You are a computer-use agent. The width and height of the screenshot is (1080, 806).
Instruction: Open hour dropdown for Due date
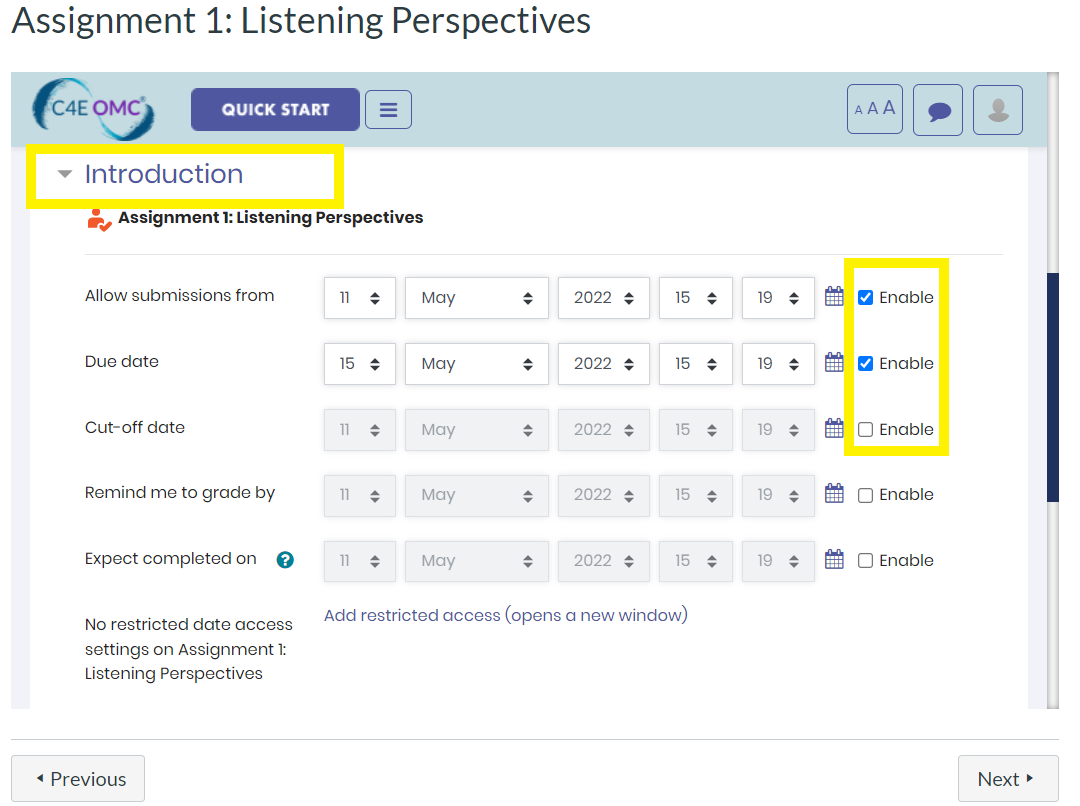point(696,364)
